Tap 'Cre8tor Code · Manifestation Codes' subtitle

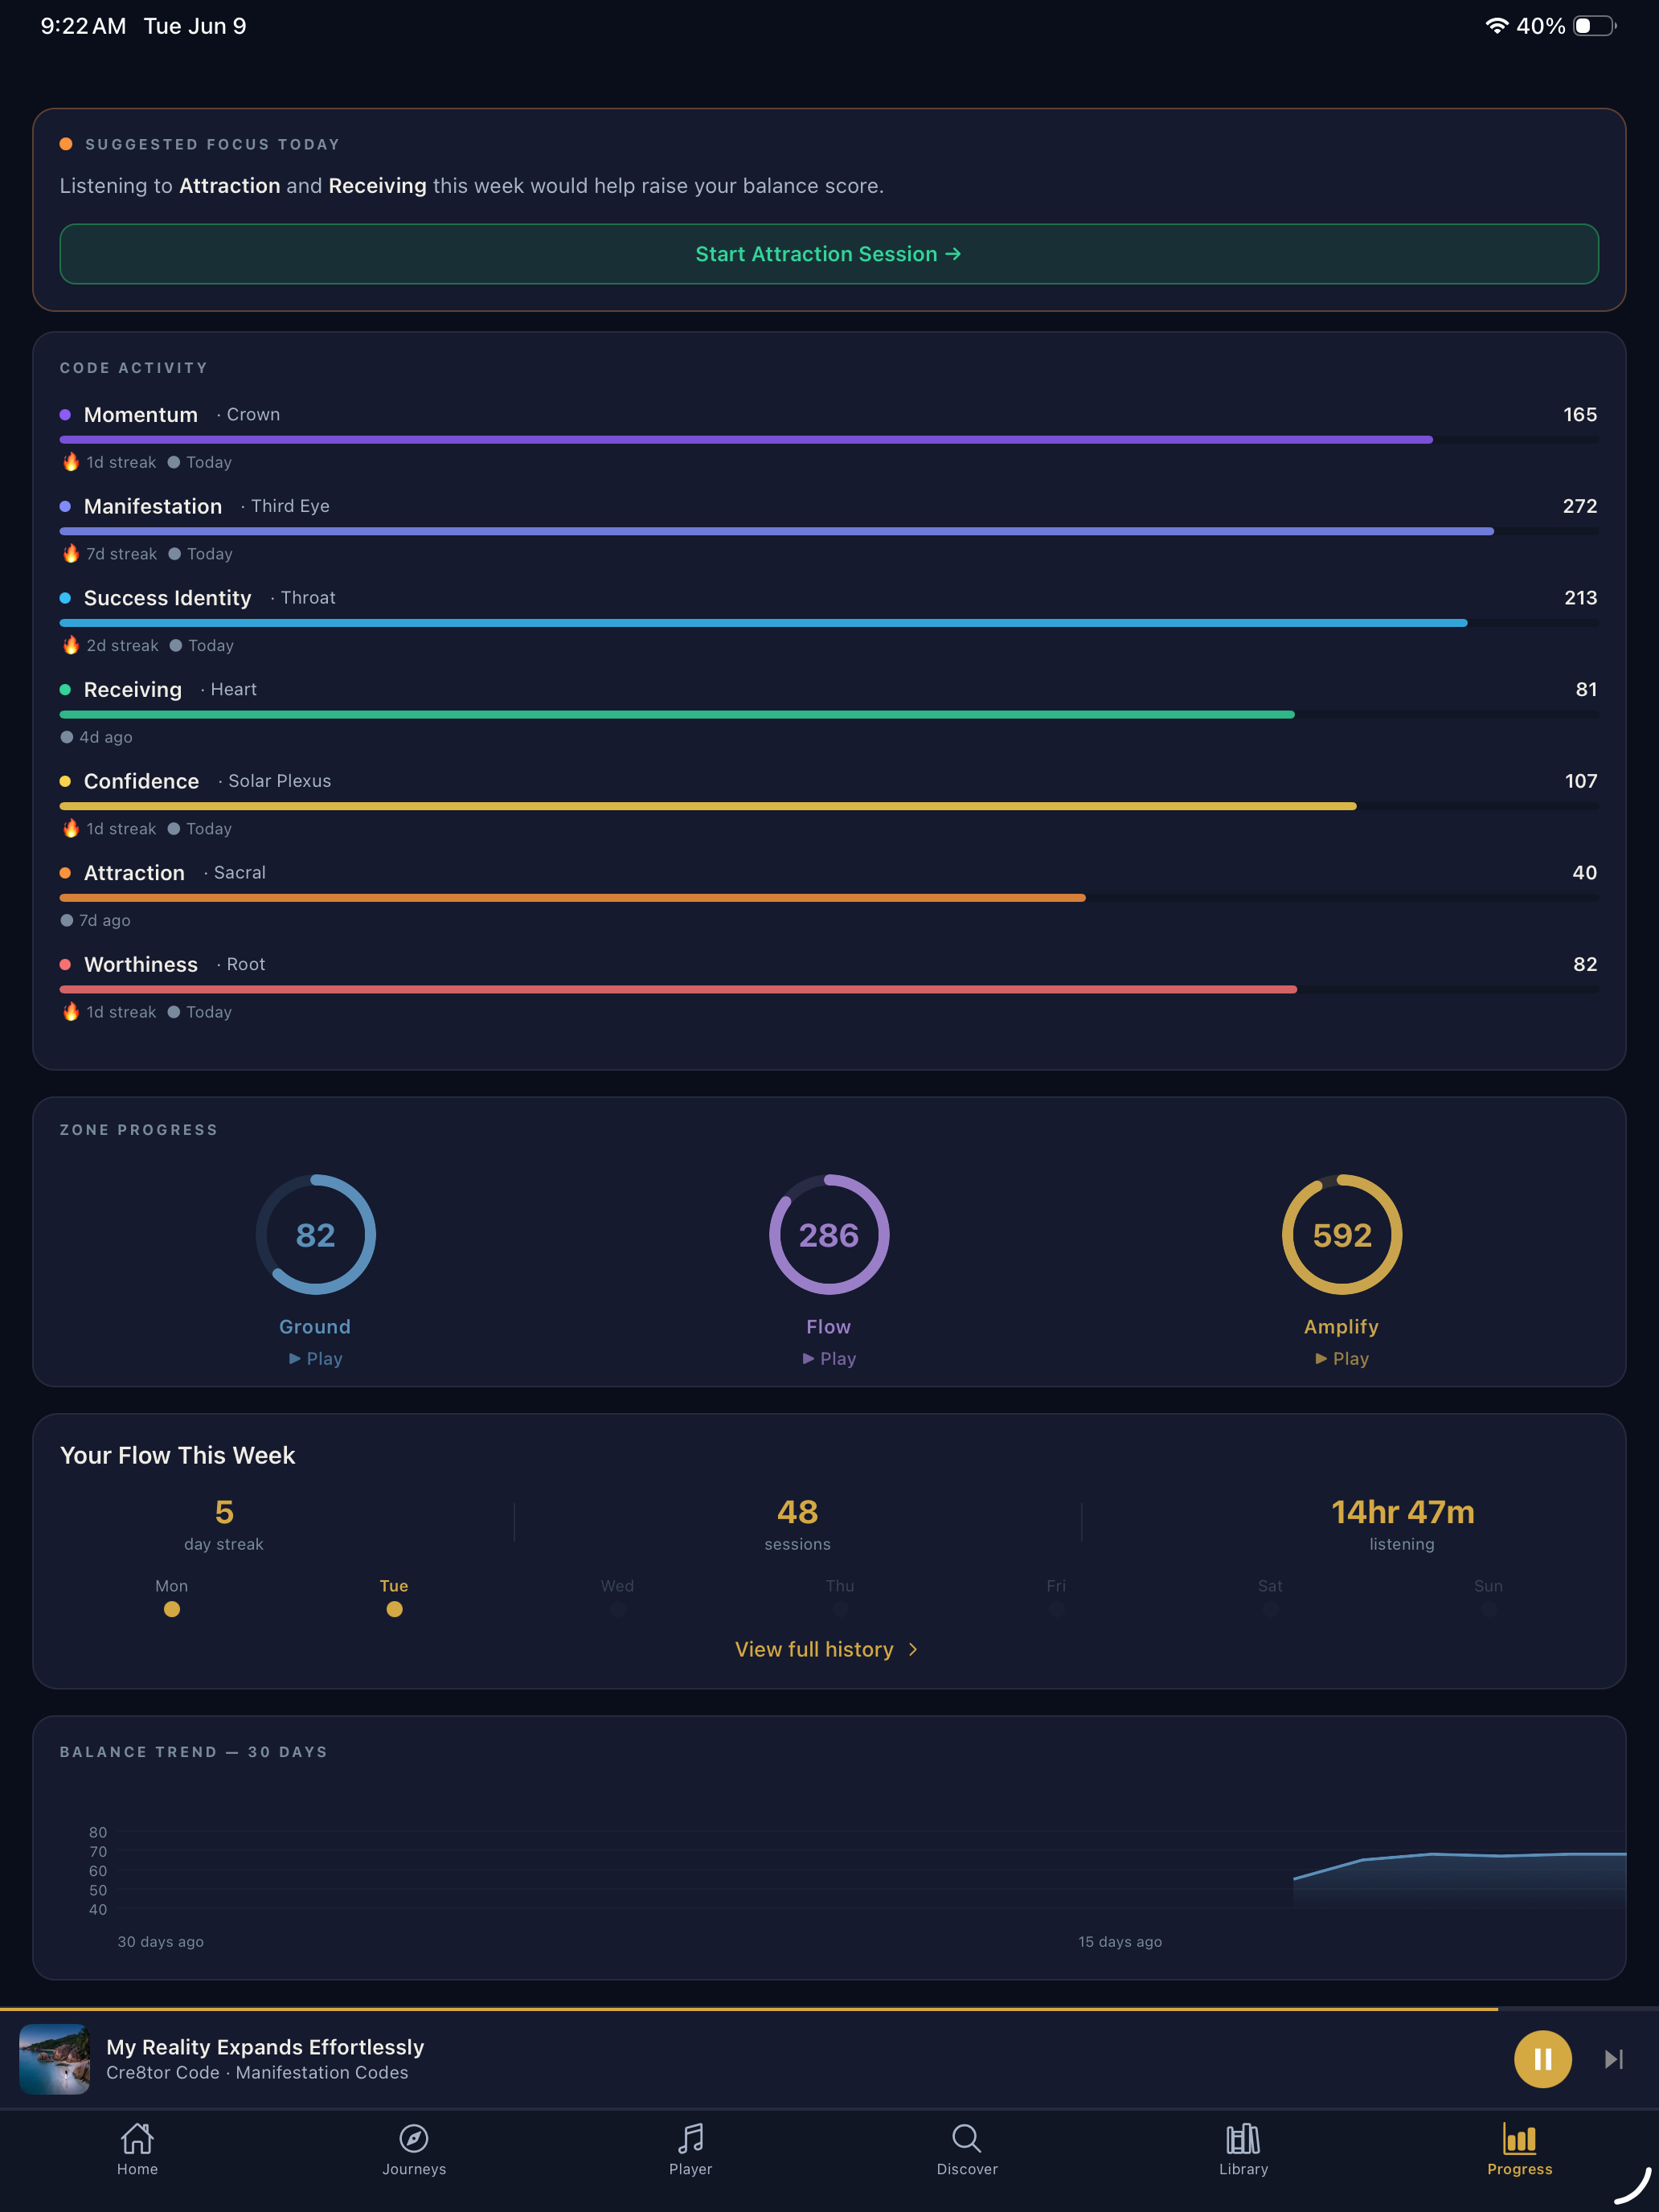(x=257, y=2073)
